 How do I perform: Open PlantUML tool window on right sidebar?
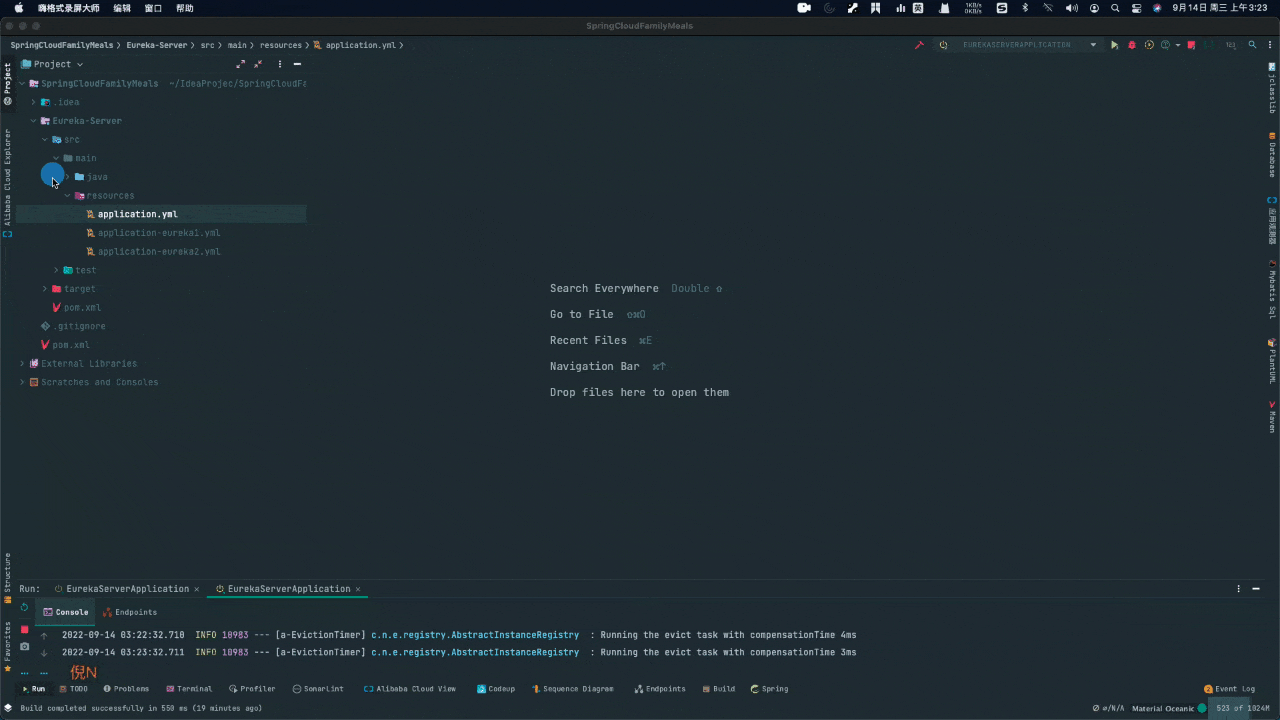(1272, 362)
